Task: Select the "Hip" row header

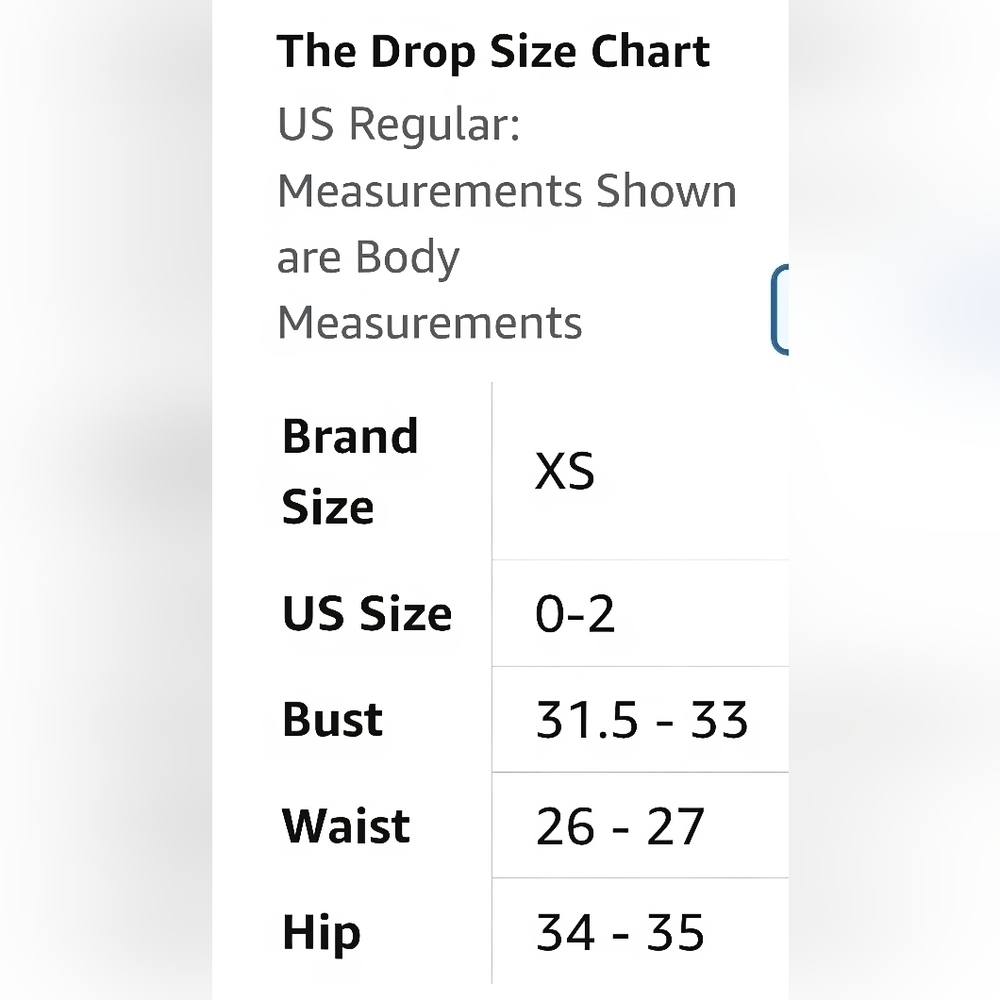Action: (321, 934)
